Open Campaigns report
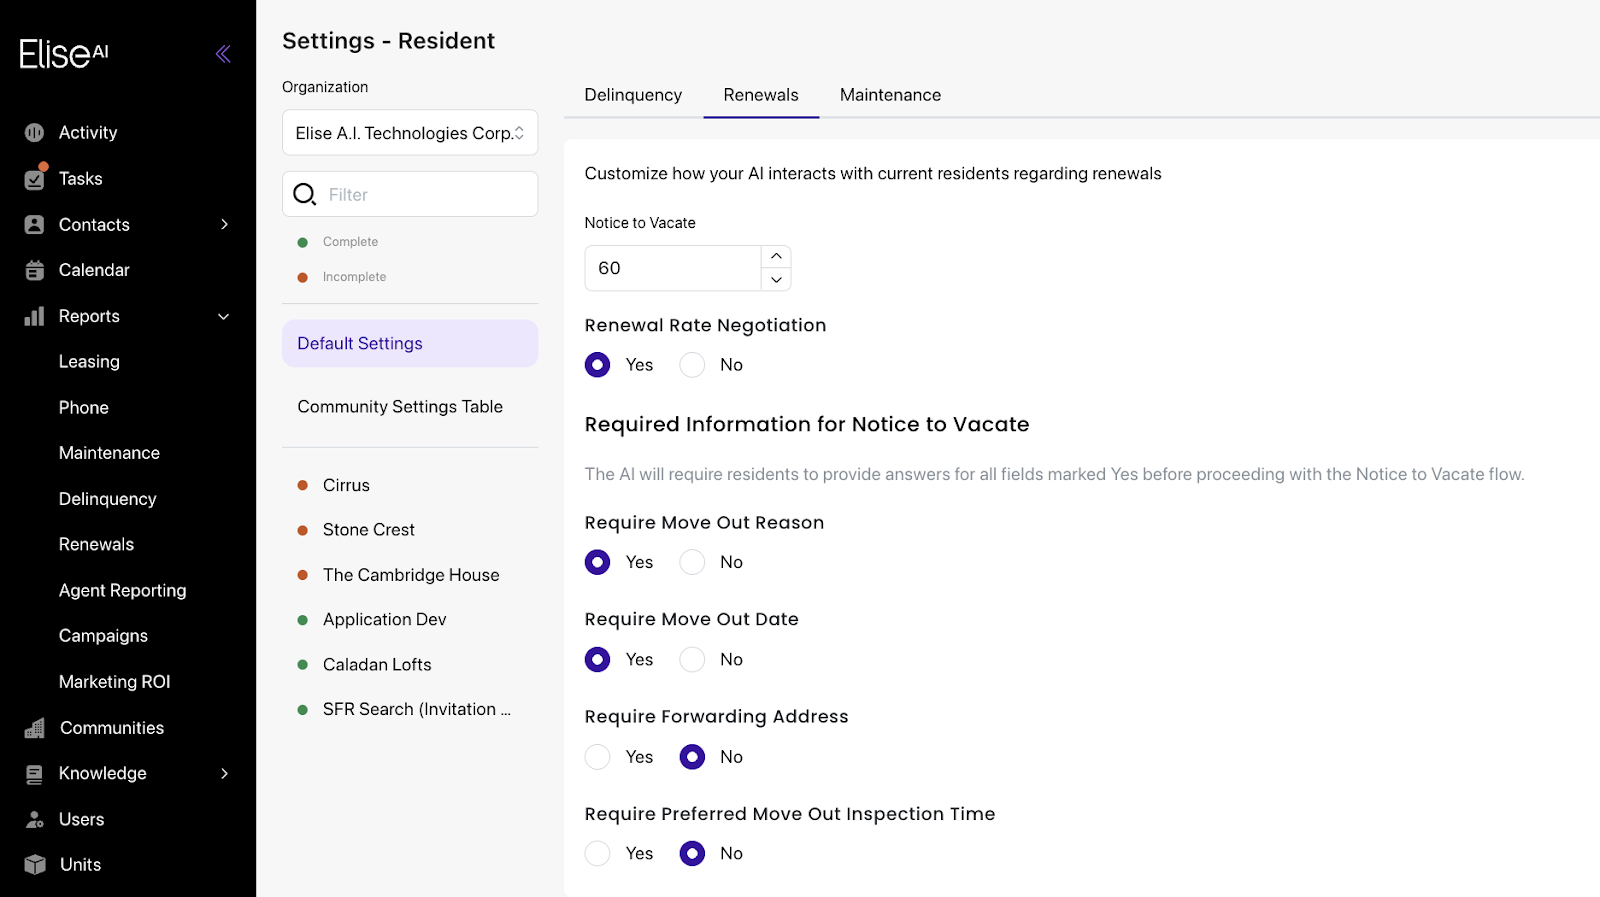Screen dimensions: 1600x897 coord(103,636)
